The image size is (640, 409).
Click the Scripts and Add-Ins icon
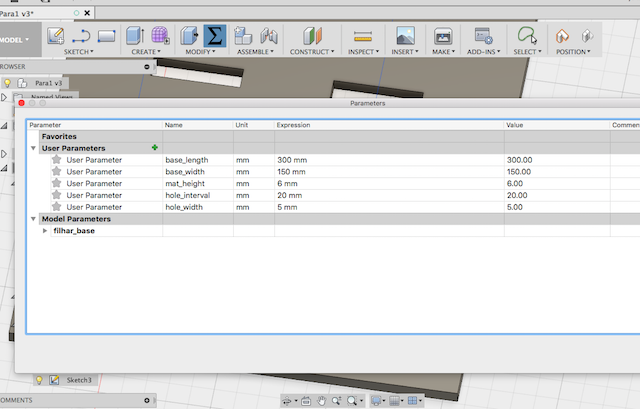click(x=483, y=36)
